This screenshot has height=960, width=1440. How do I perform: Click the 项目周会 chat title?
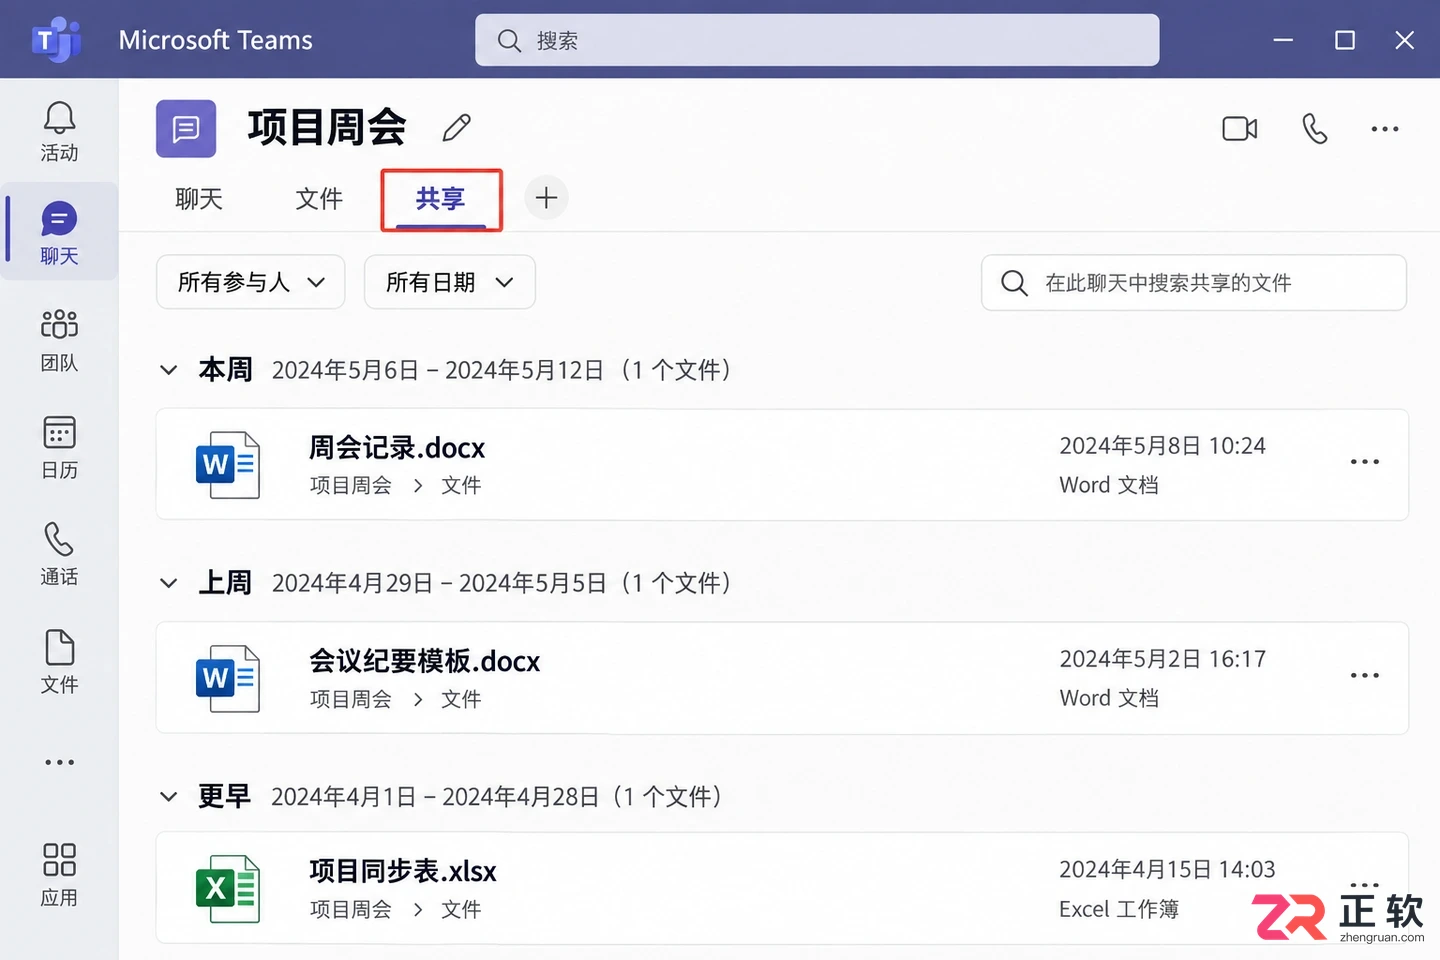(327, 127)
